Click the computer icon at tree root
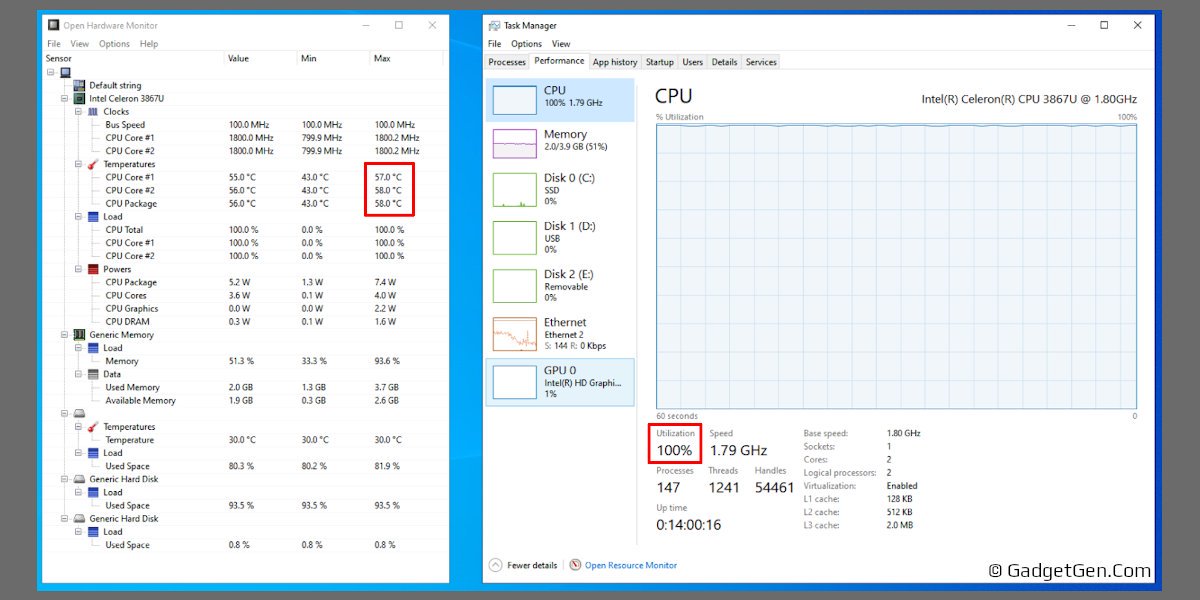Screen dimensions: 1200x600 (x=65, y=72)
